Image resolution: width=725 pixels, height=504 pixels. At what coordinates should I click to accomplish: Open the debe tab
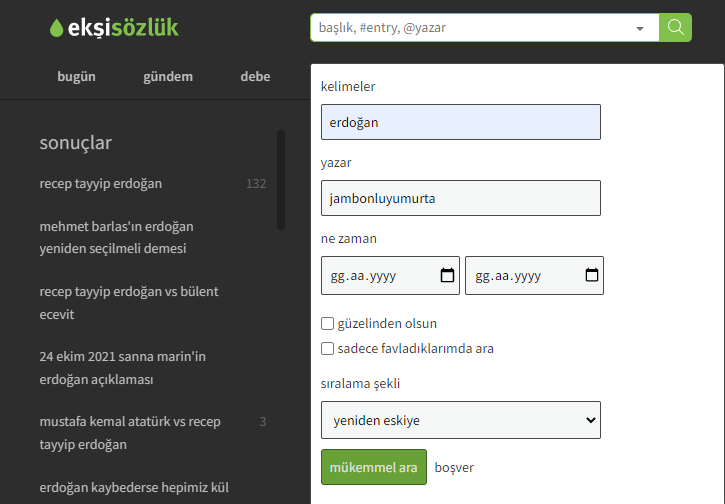point(255,76)
